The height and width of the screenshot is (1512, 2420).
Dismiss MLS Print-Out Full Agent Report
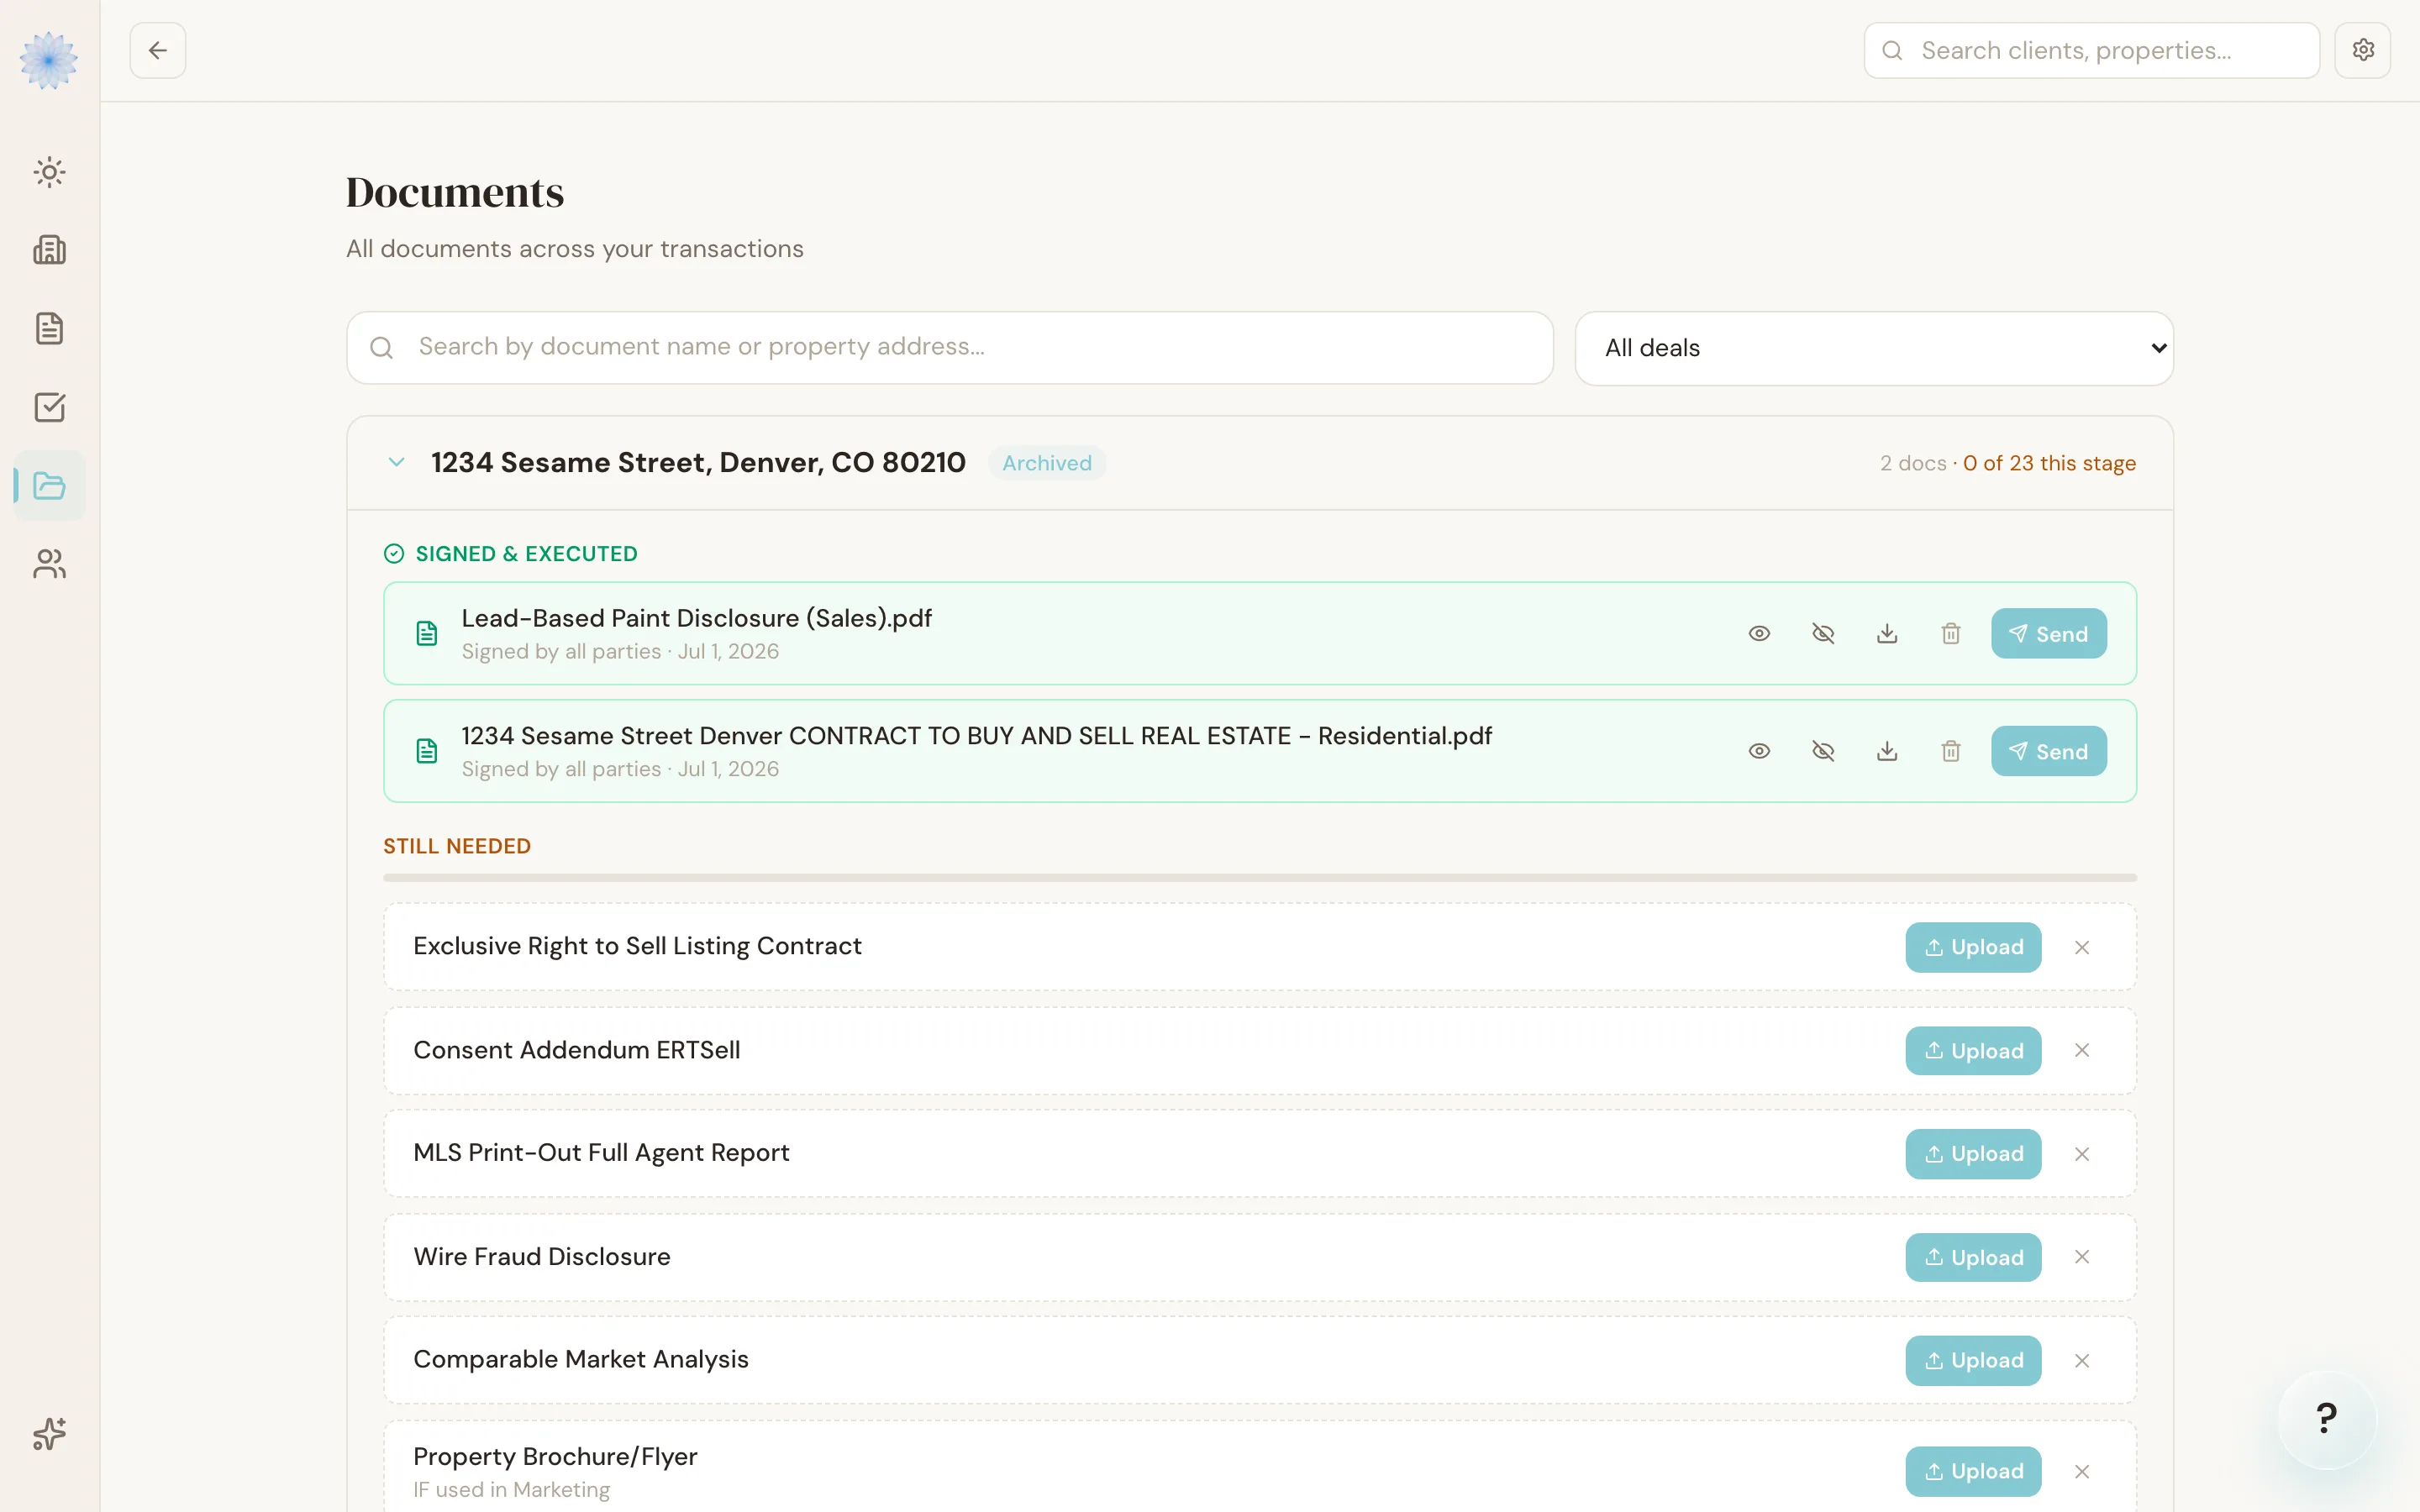pyautogui.click(x=2082, y=1154)
